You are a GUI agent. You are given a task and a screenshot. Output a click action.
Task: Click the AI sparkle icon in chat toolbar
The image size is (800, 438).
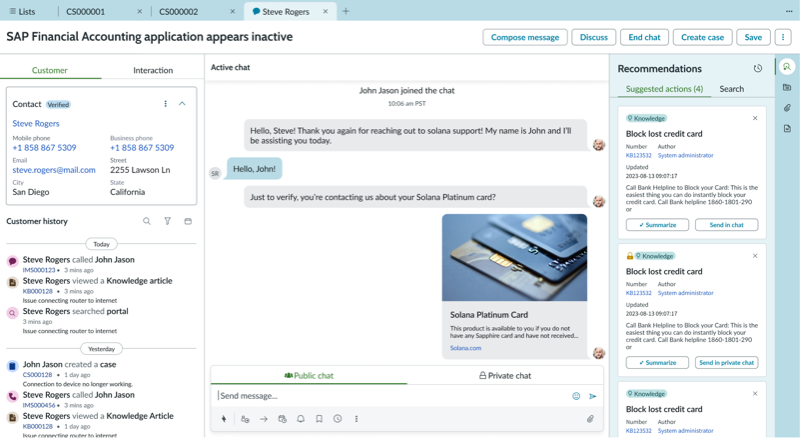pos(223,419)
